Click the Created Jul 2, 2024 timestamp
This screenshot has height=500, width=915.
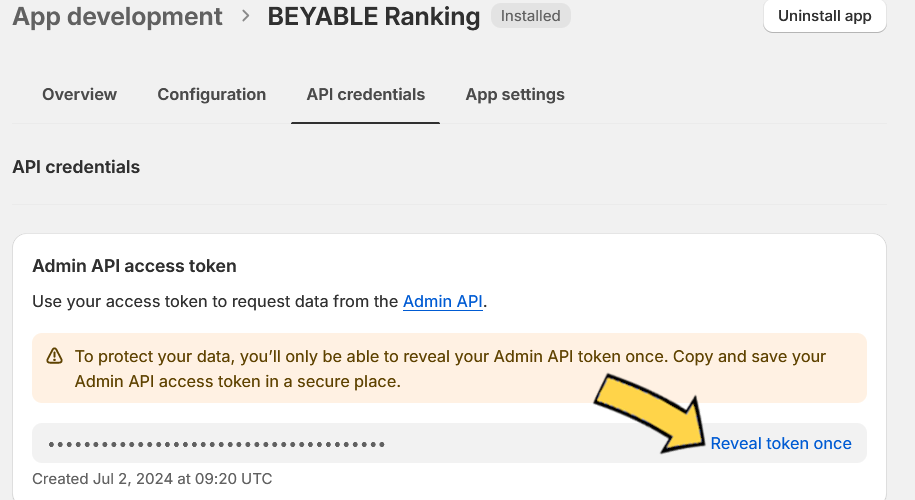pyautogui.click(x=152, y=479)
